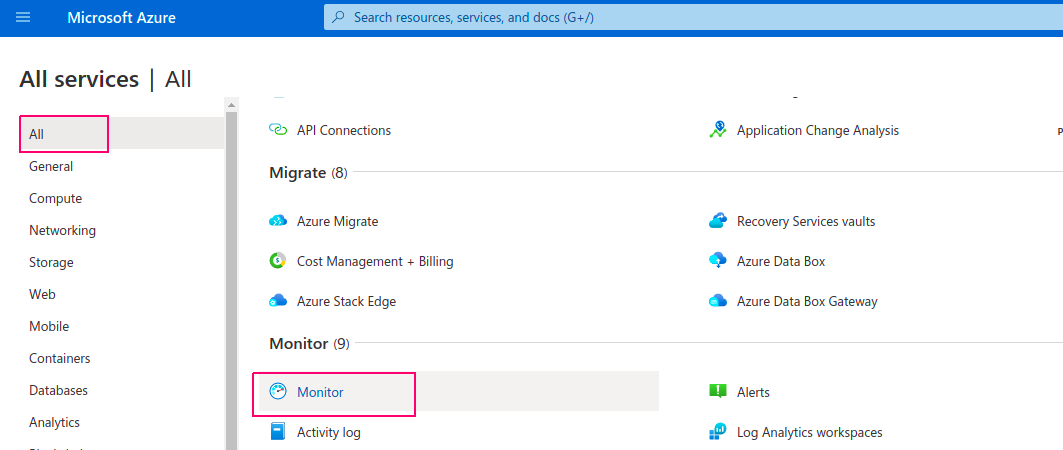
Task: Open the Mobile category
Action: click(49, 326)
